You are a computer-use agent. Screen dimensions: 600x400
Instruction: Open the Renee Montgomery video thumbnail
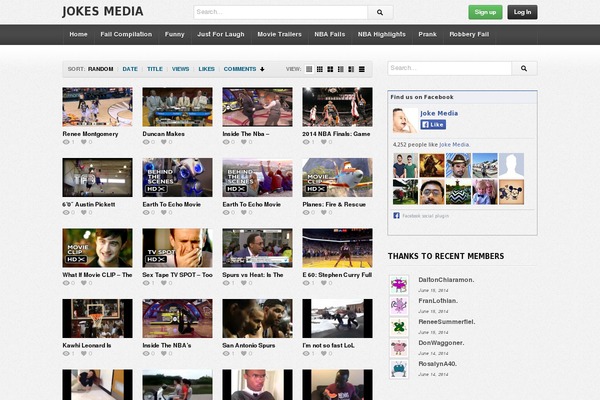[x=98, y=107]
